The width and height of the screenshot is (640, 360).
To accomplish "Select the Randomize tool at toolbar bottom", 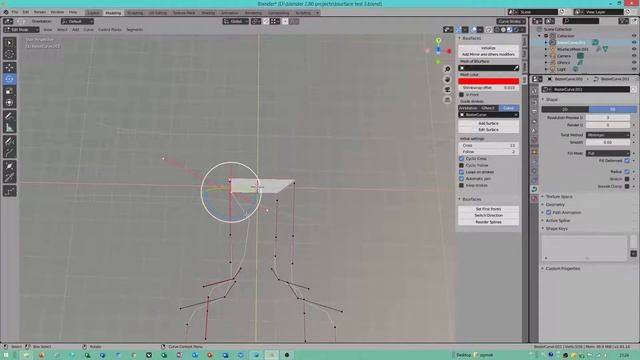I will pyautogui.click(x=9, y=191).
